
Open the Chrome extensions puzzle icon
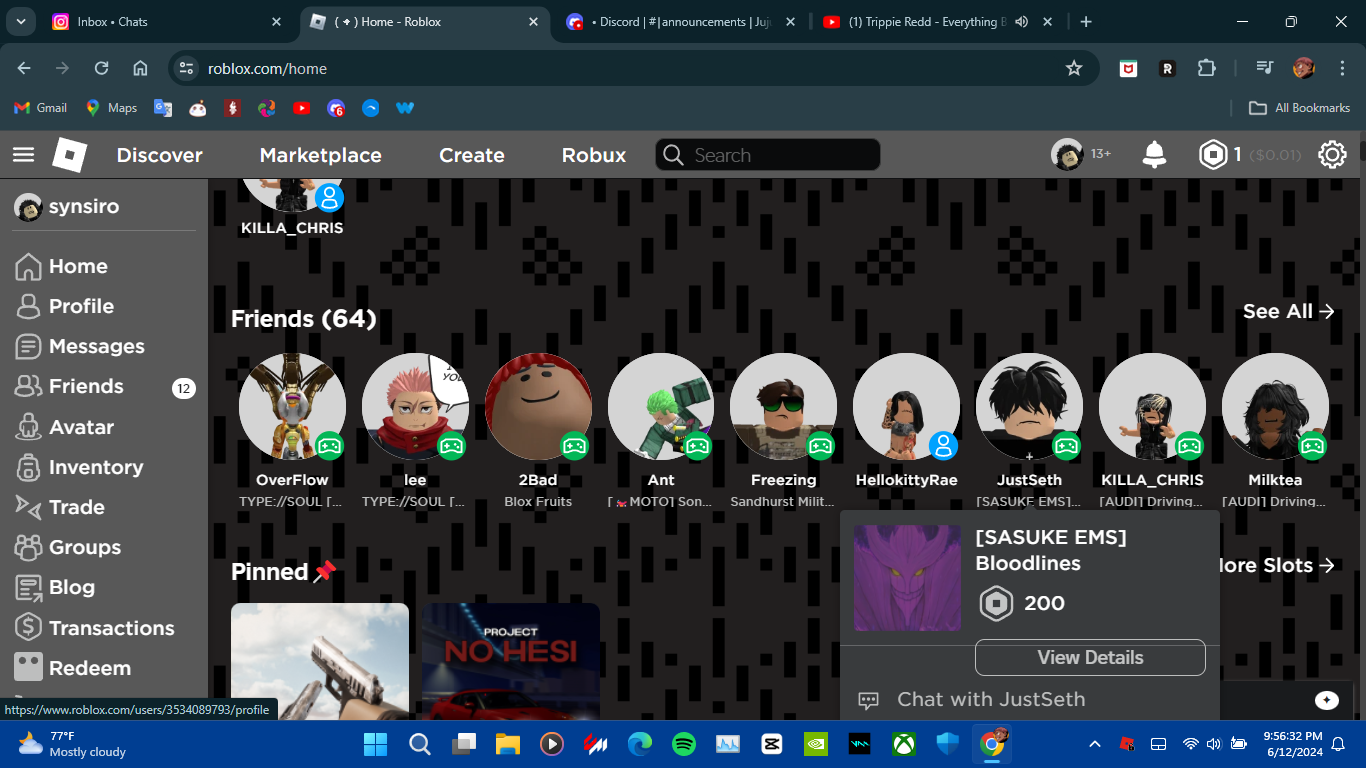[x=1206, y=68]
